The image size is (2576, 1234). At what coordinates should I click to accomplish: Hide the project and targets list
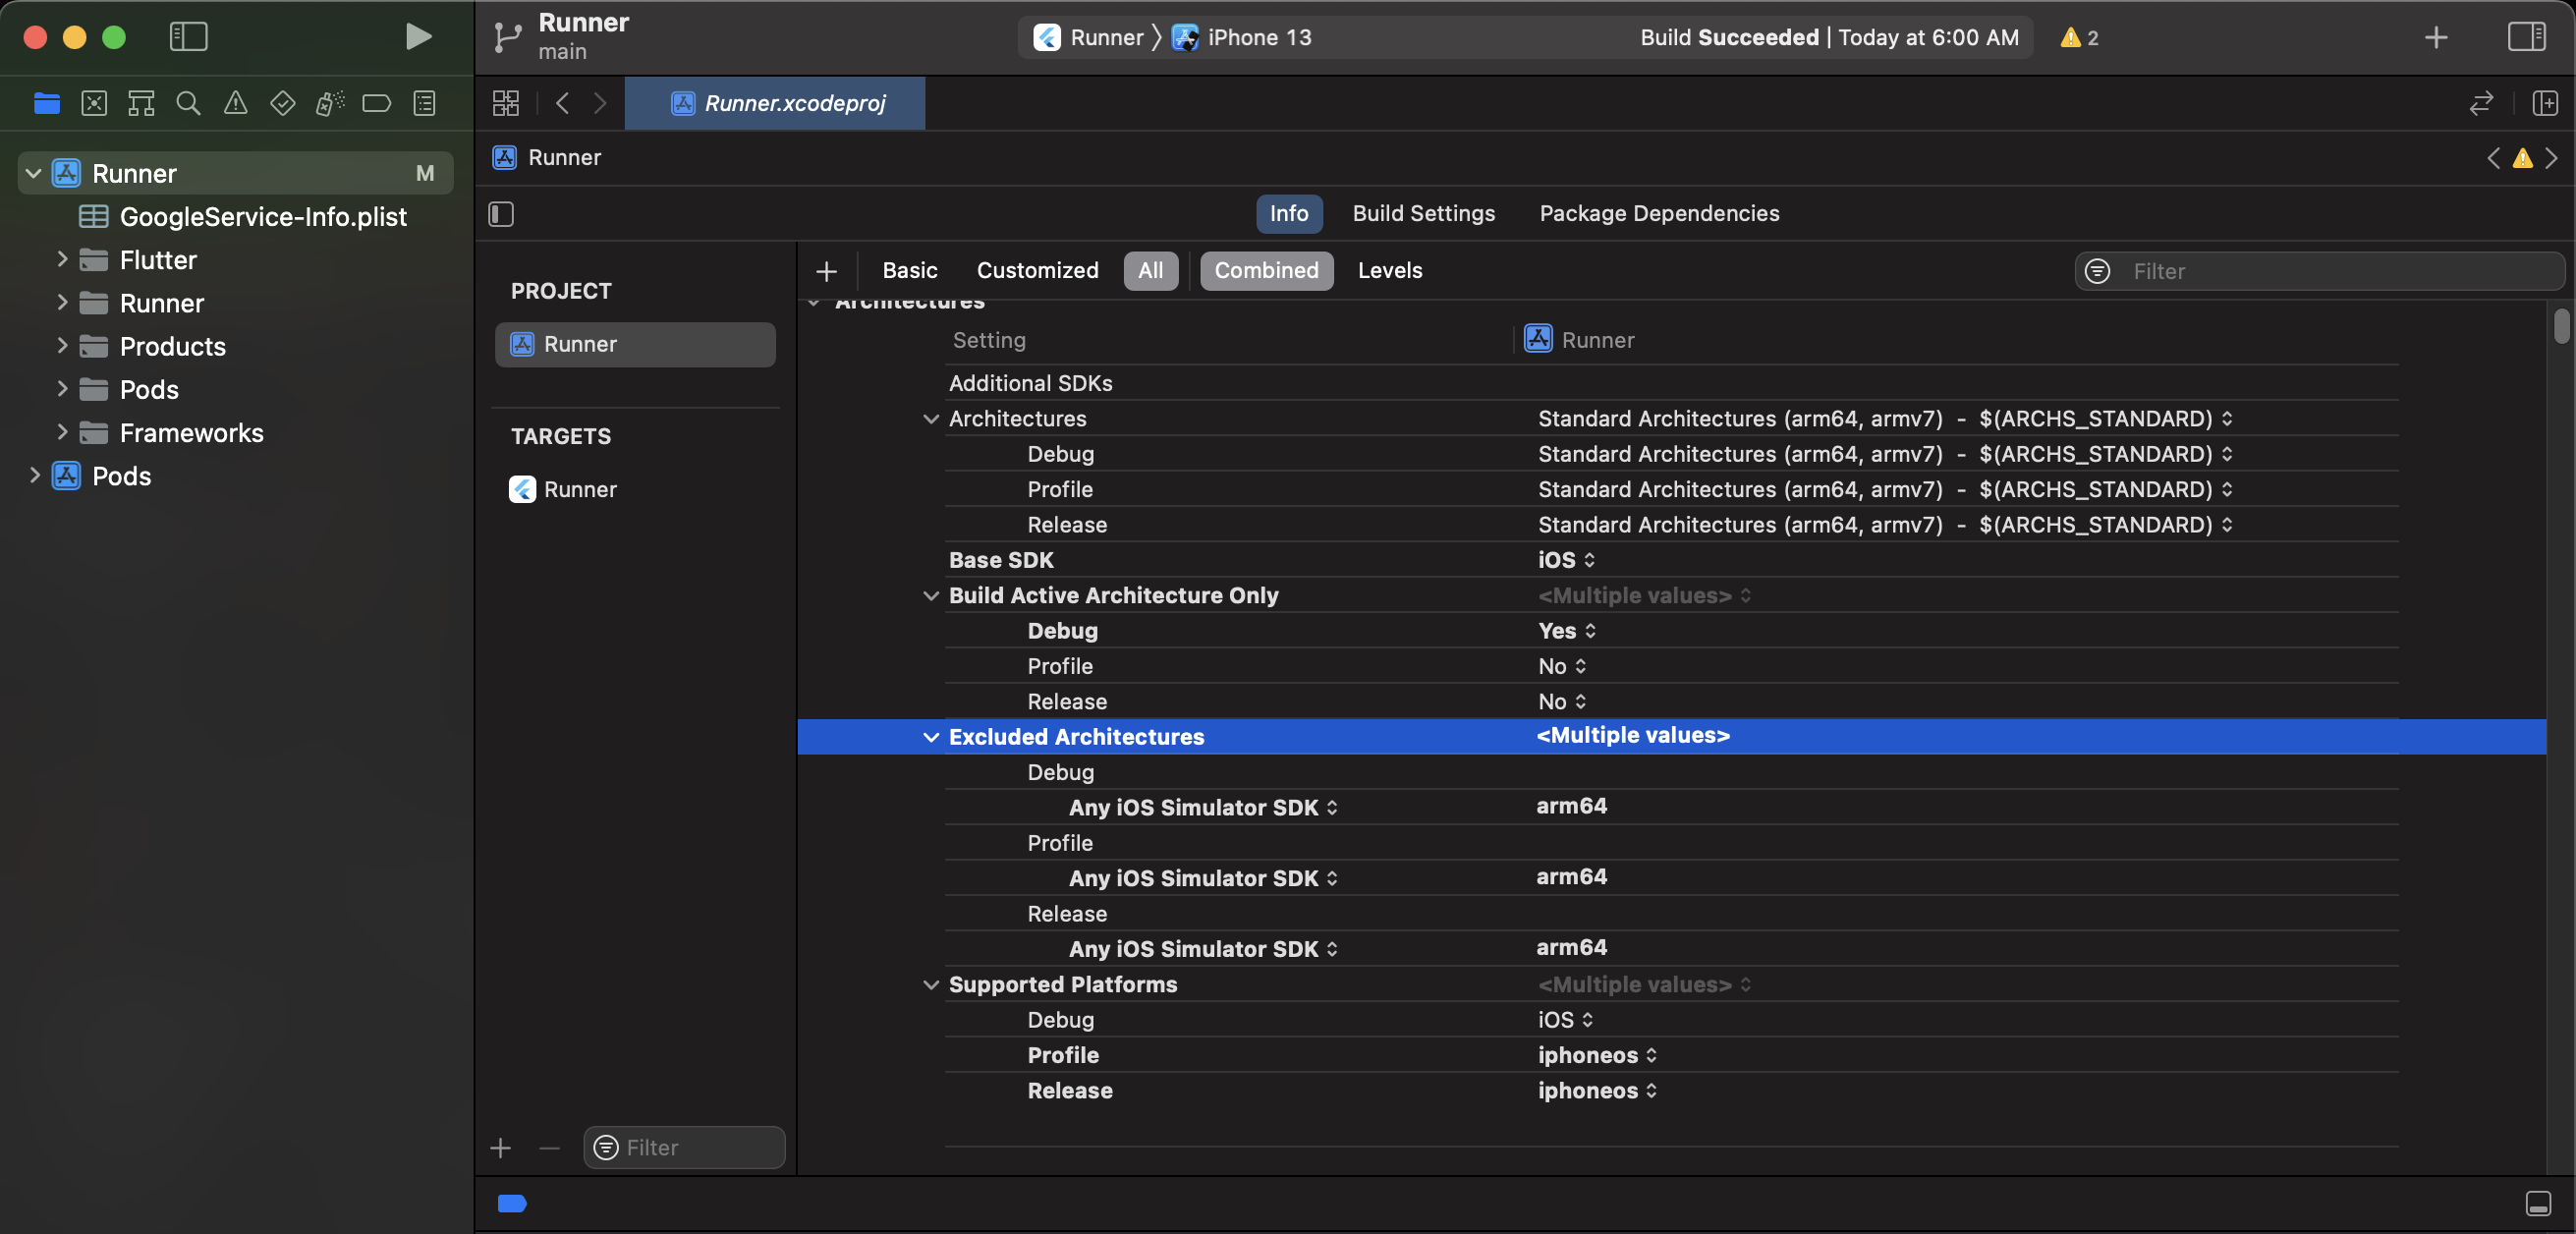501,214
